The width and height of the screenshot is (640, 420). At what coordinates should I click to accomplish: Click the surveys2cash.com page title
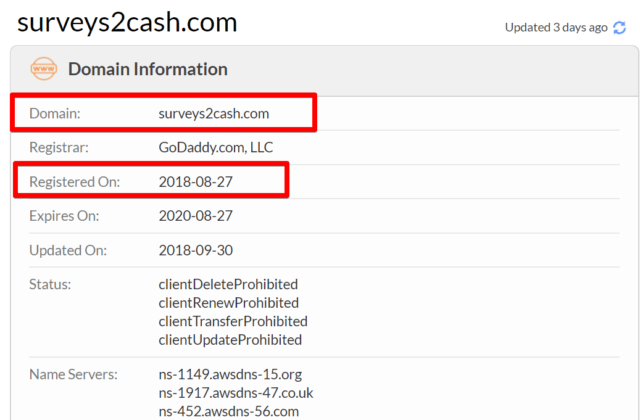tap(127, 23)
